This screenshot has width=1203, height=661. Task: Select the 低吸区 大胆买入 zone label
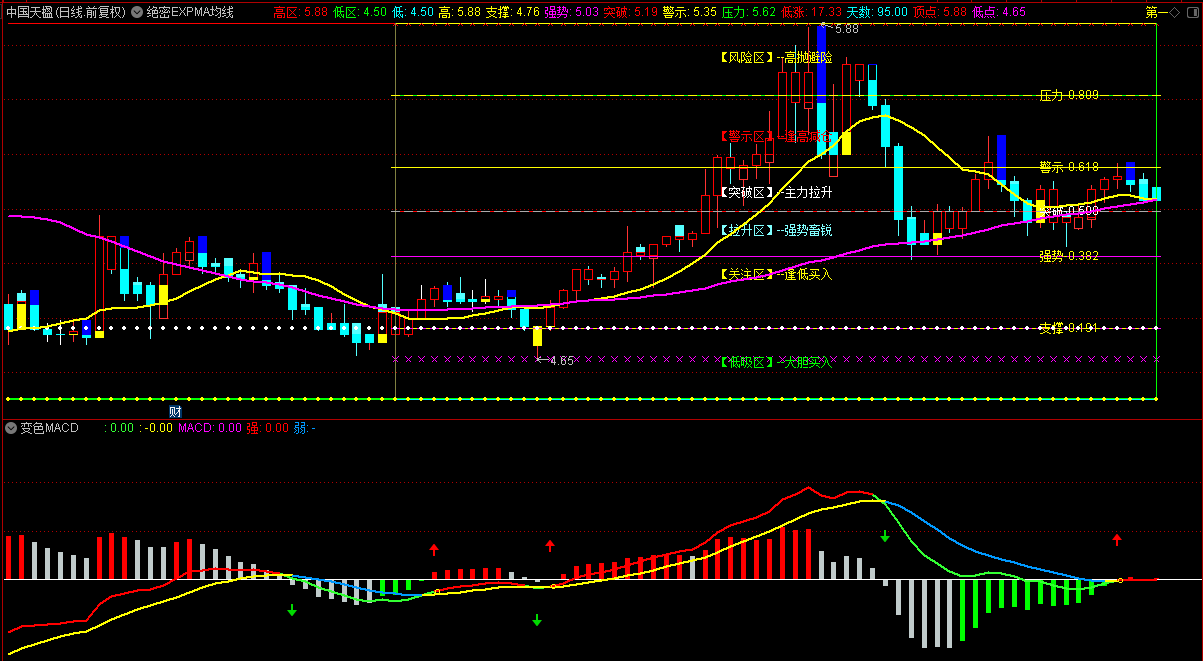pyautogui.click(x=775, y=362)
